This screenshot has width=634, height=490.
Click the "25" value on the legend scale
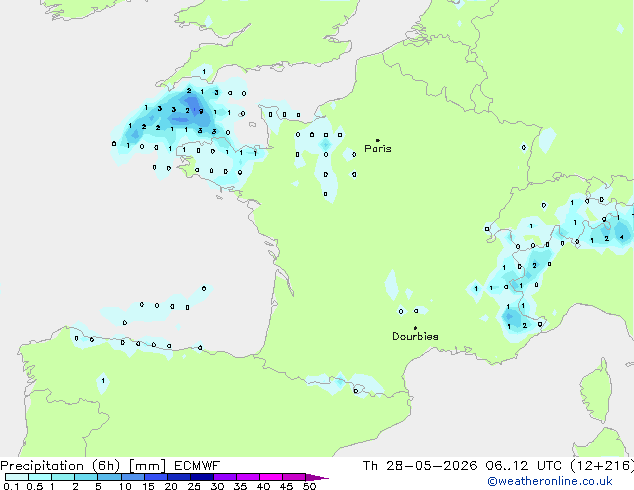point(194,486)
